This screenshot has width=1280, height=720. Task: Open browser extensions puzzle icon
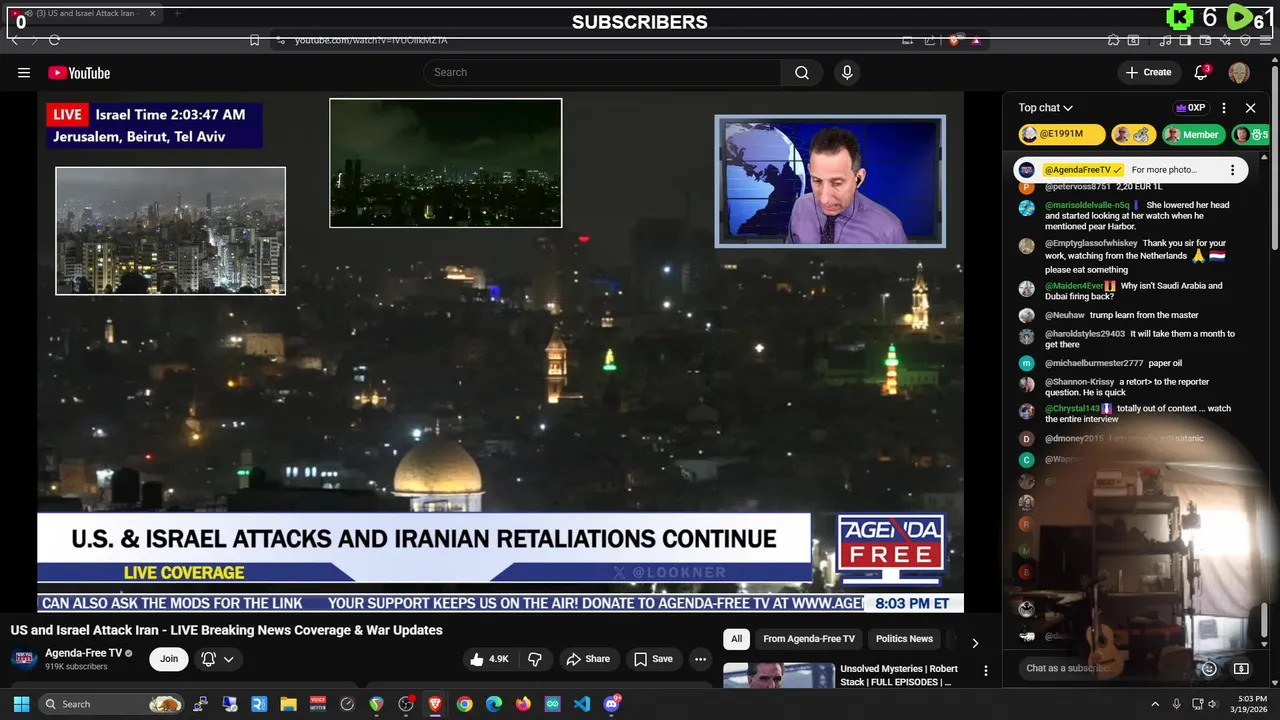click(1113, 40)
